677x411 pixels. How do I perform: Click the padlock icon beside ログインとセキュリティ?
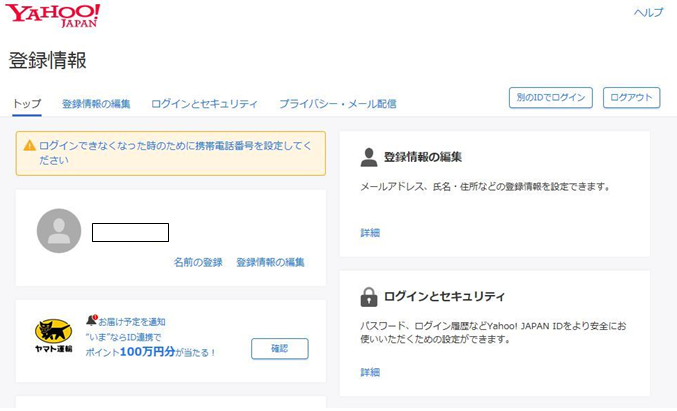coord(369,297)
